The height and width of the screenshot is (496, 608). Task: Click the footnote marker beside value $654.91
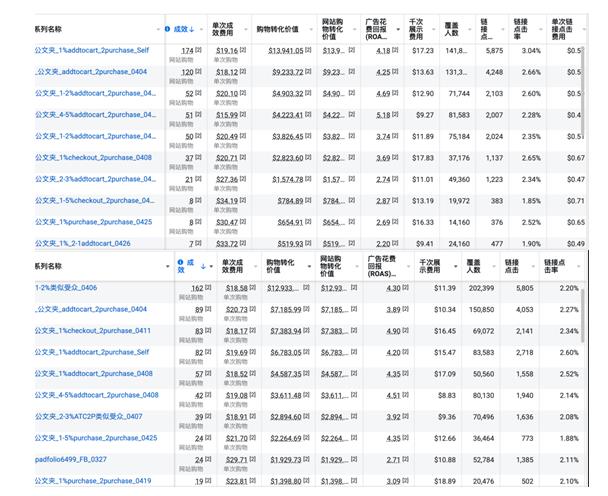tap(308, 221)
